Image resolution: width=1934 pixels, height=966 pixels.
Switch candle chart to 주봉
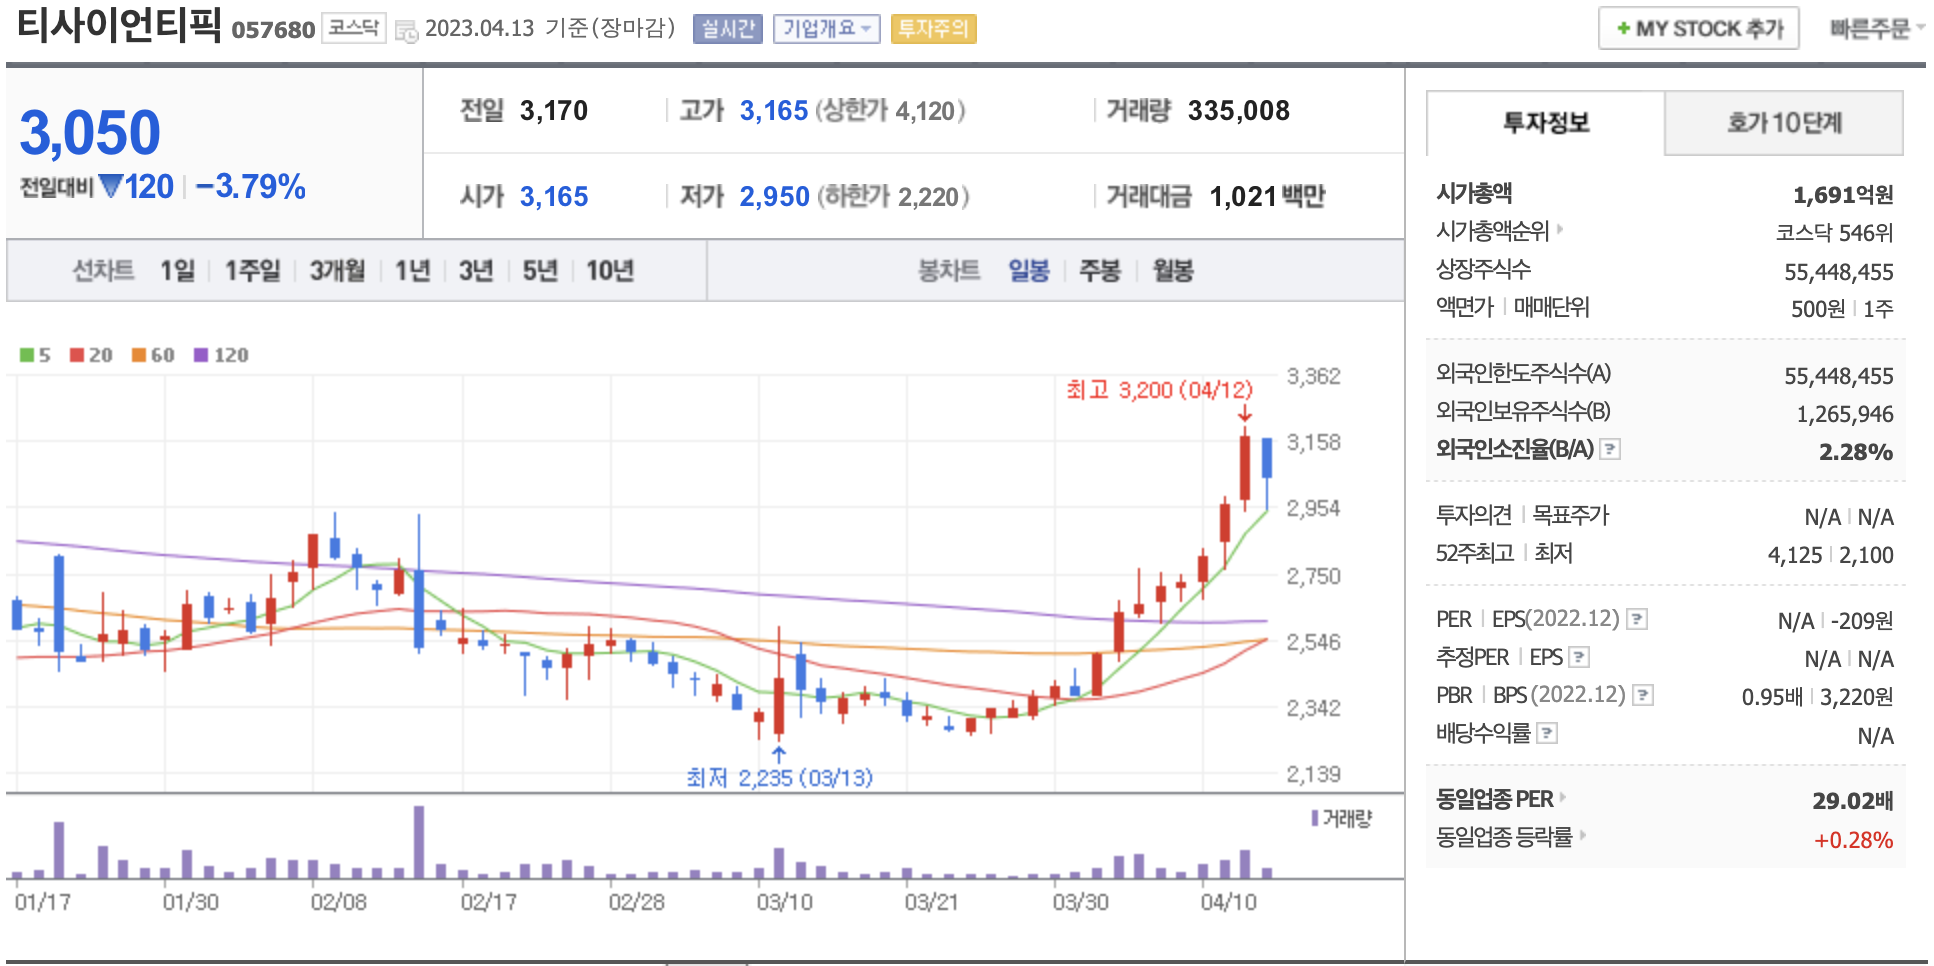(1099, 271)
